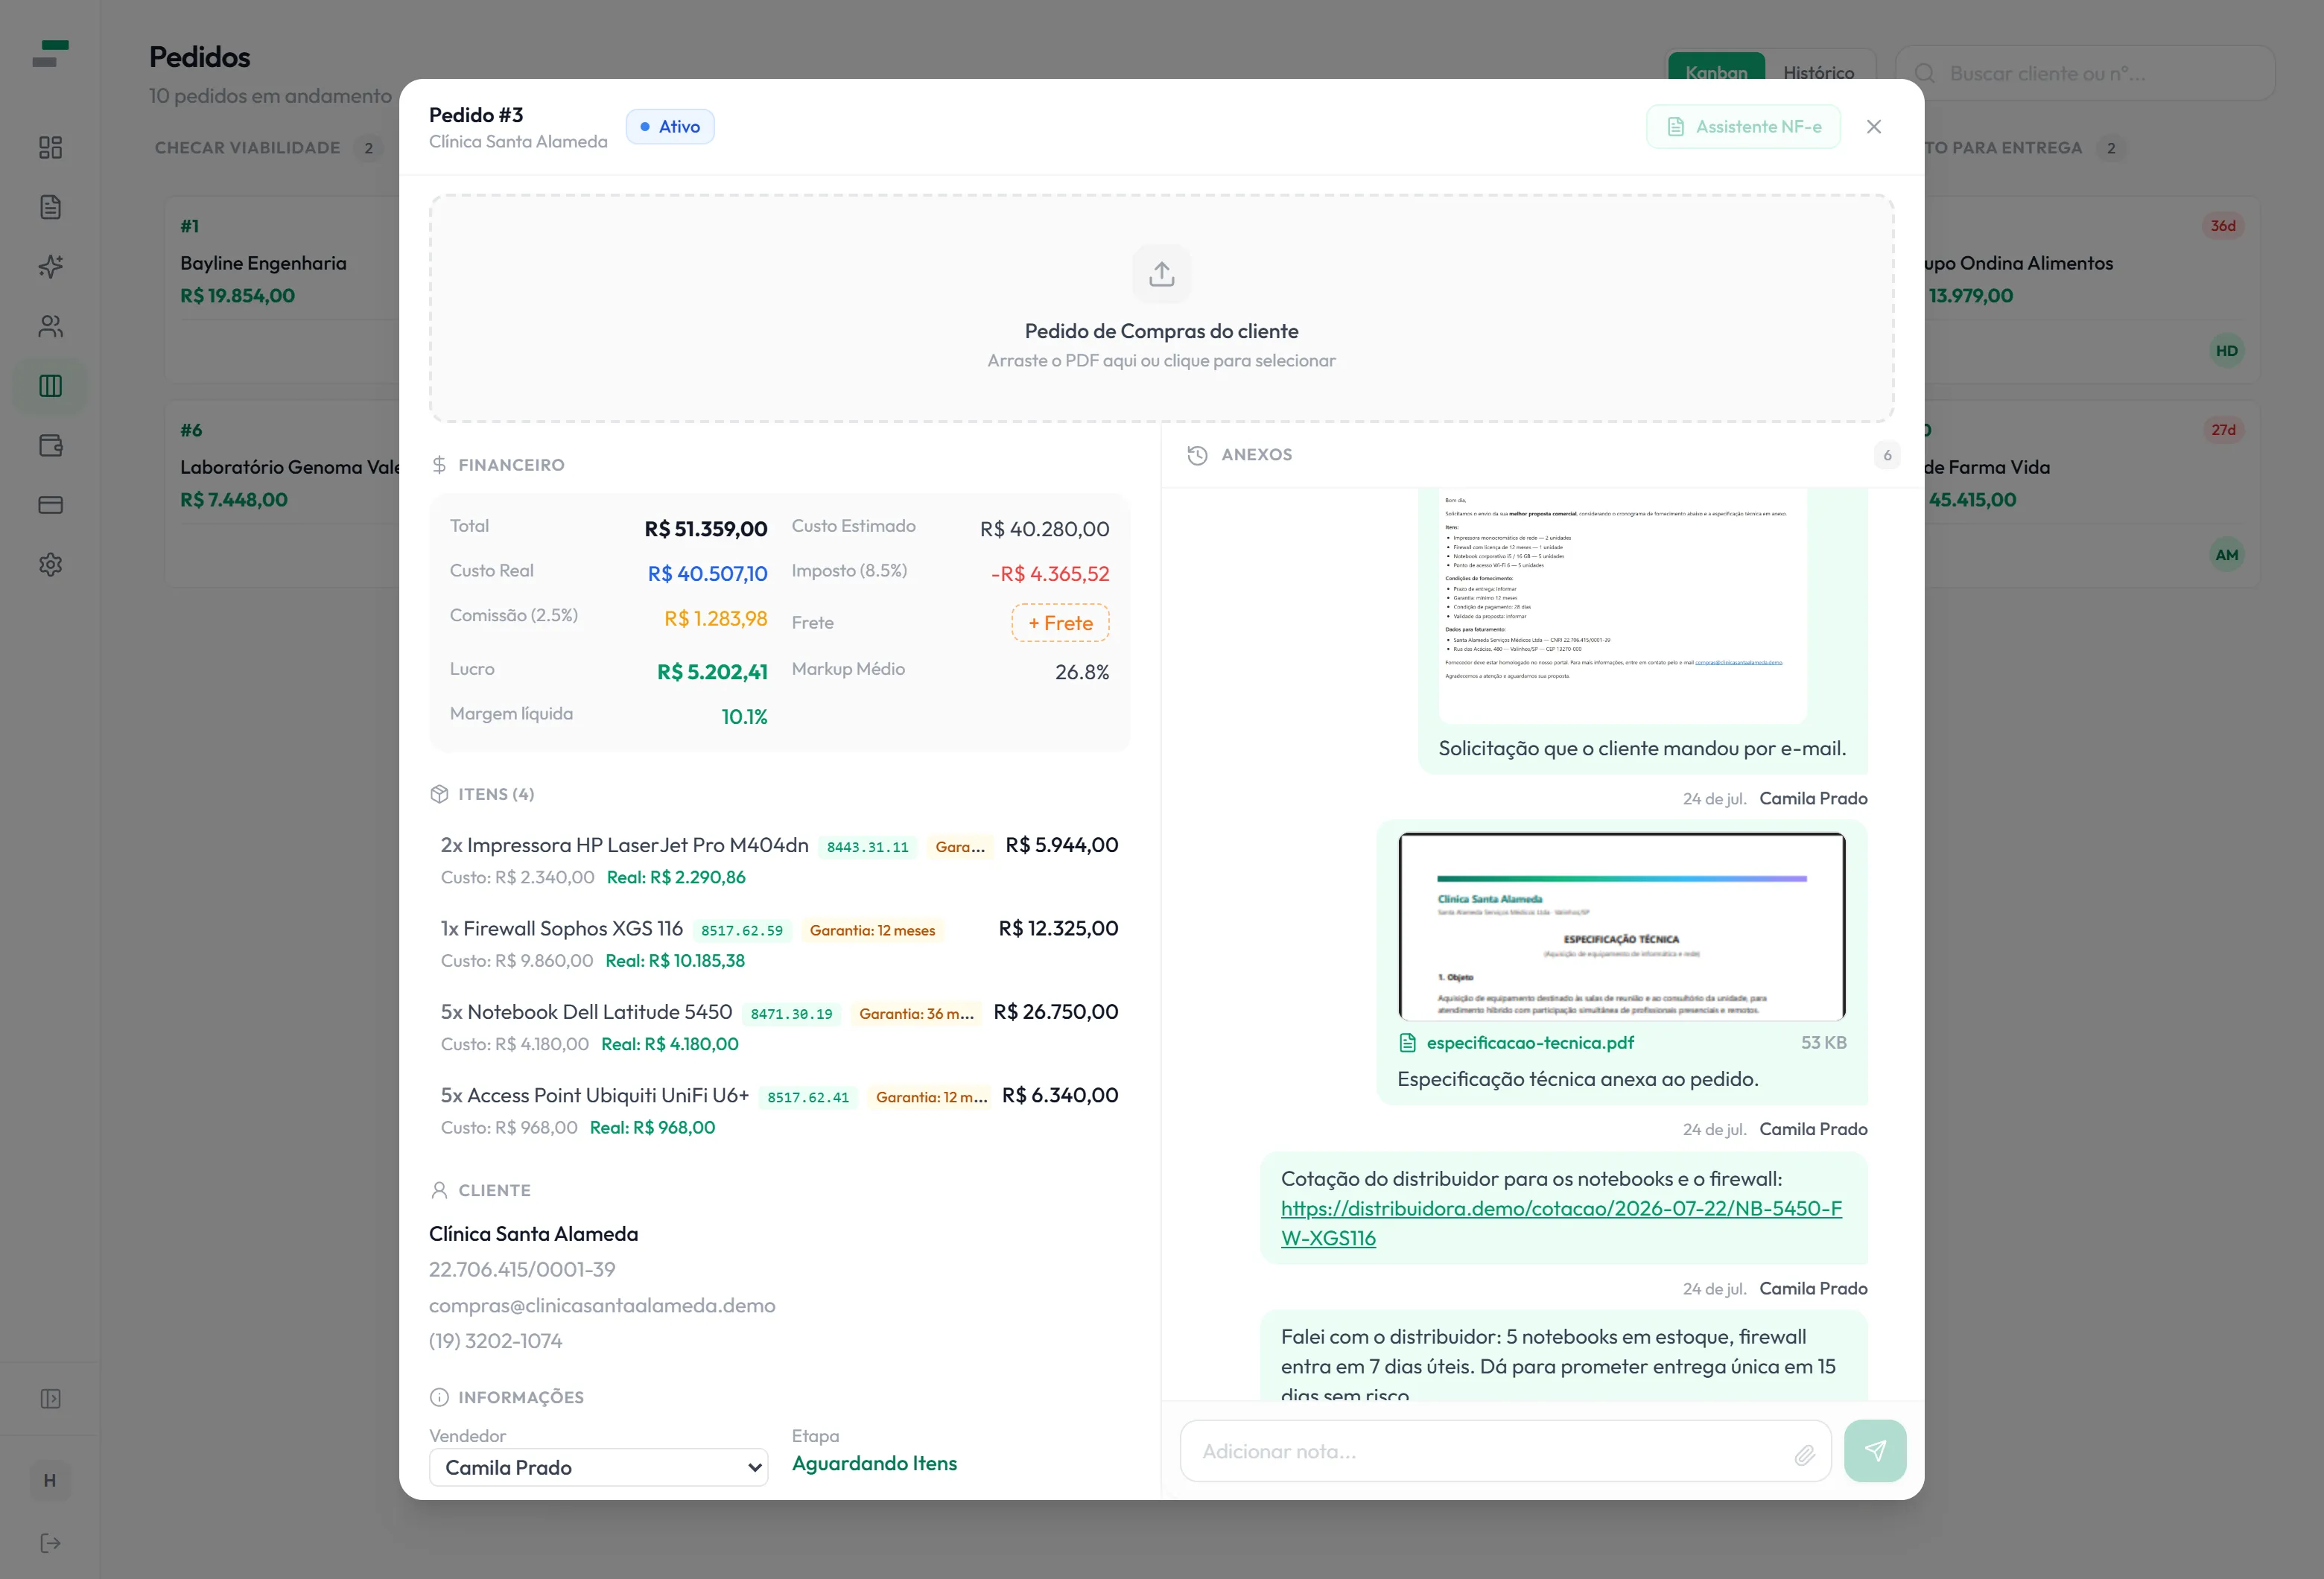
Task: Open especificacao-tecnica.pdf file link
Action: coord(1529,1042)
